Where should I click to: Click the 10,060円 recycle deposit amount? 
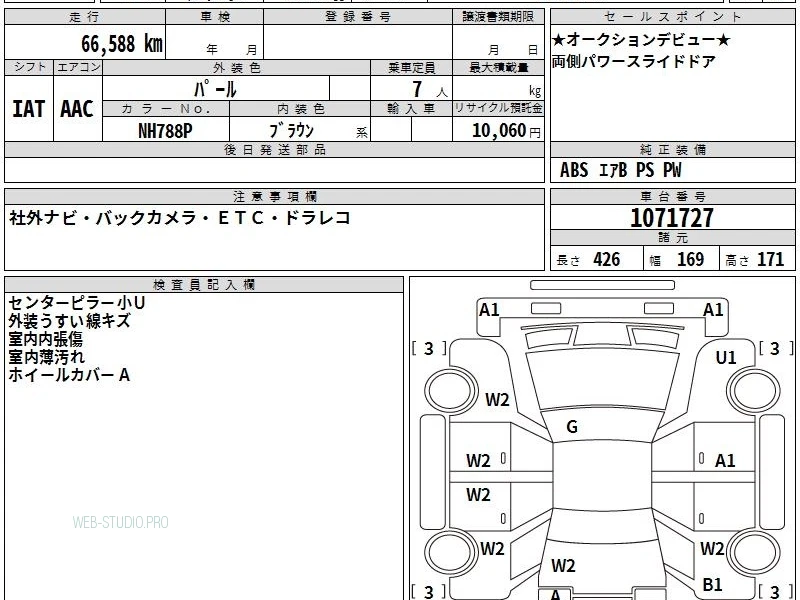506,131
